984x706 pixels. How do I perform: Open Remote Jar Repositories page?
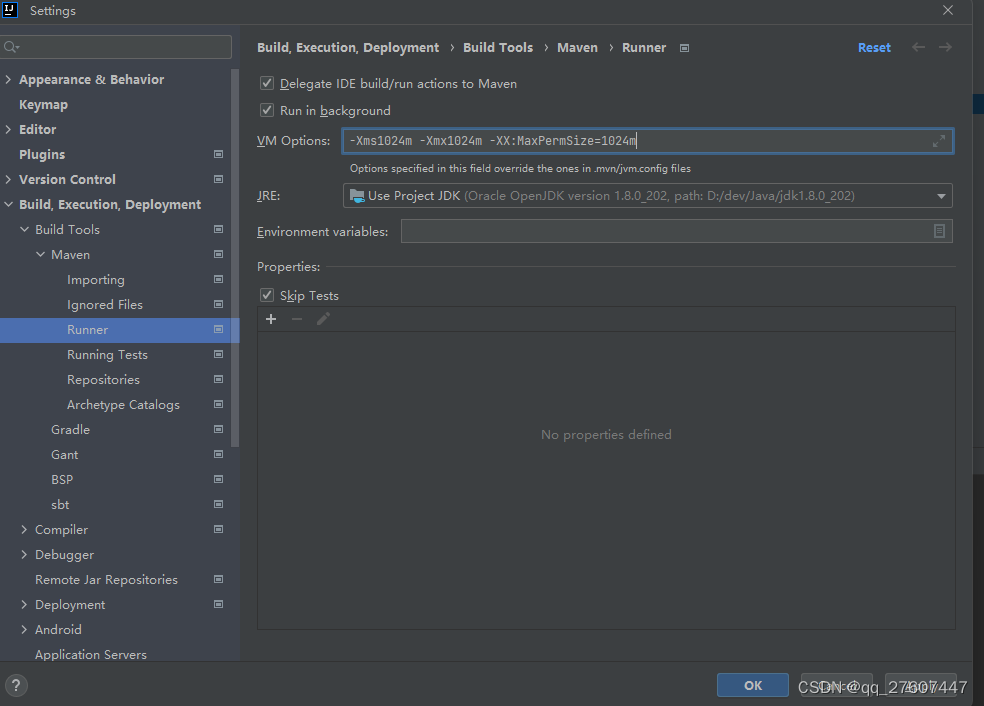(x=106, y=580)
